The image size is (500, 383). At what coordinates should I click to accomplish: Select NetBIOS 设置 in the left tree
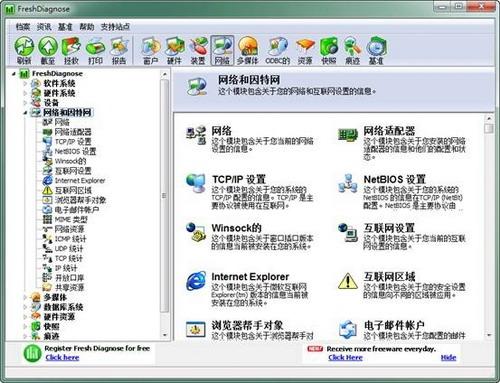coord(75,151)
